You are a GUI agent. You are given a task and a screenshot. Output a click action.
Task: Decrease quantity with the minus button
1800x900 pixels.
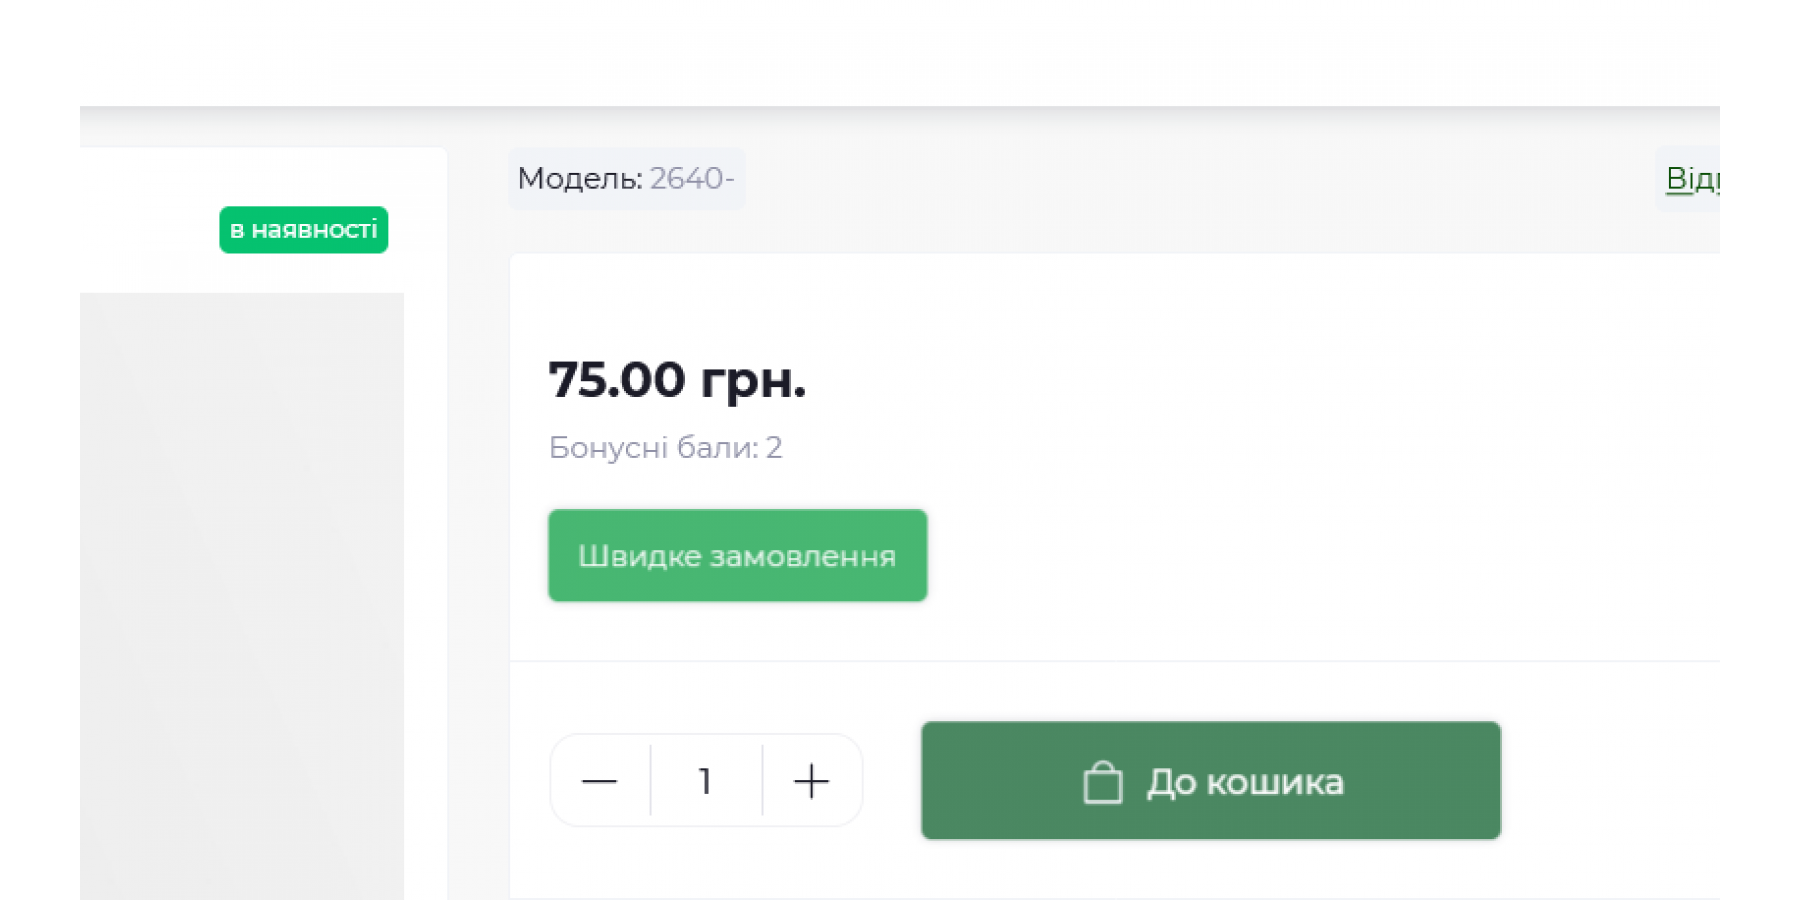click(600, 781)
